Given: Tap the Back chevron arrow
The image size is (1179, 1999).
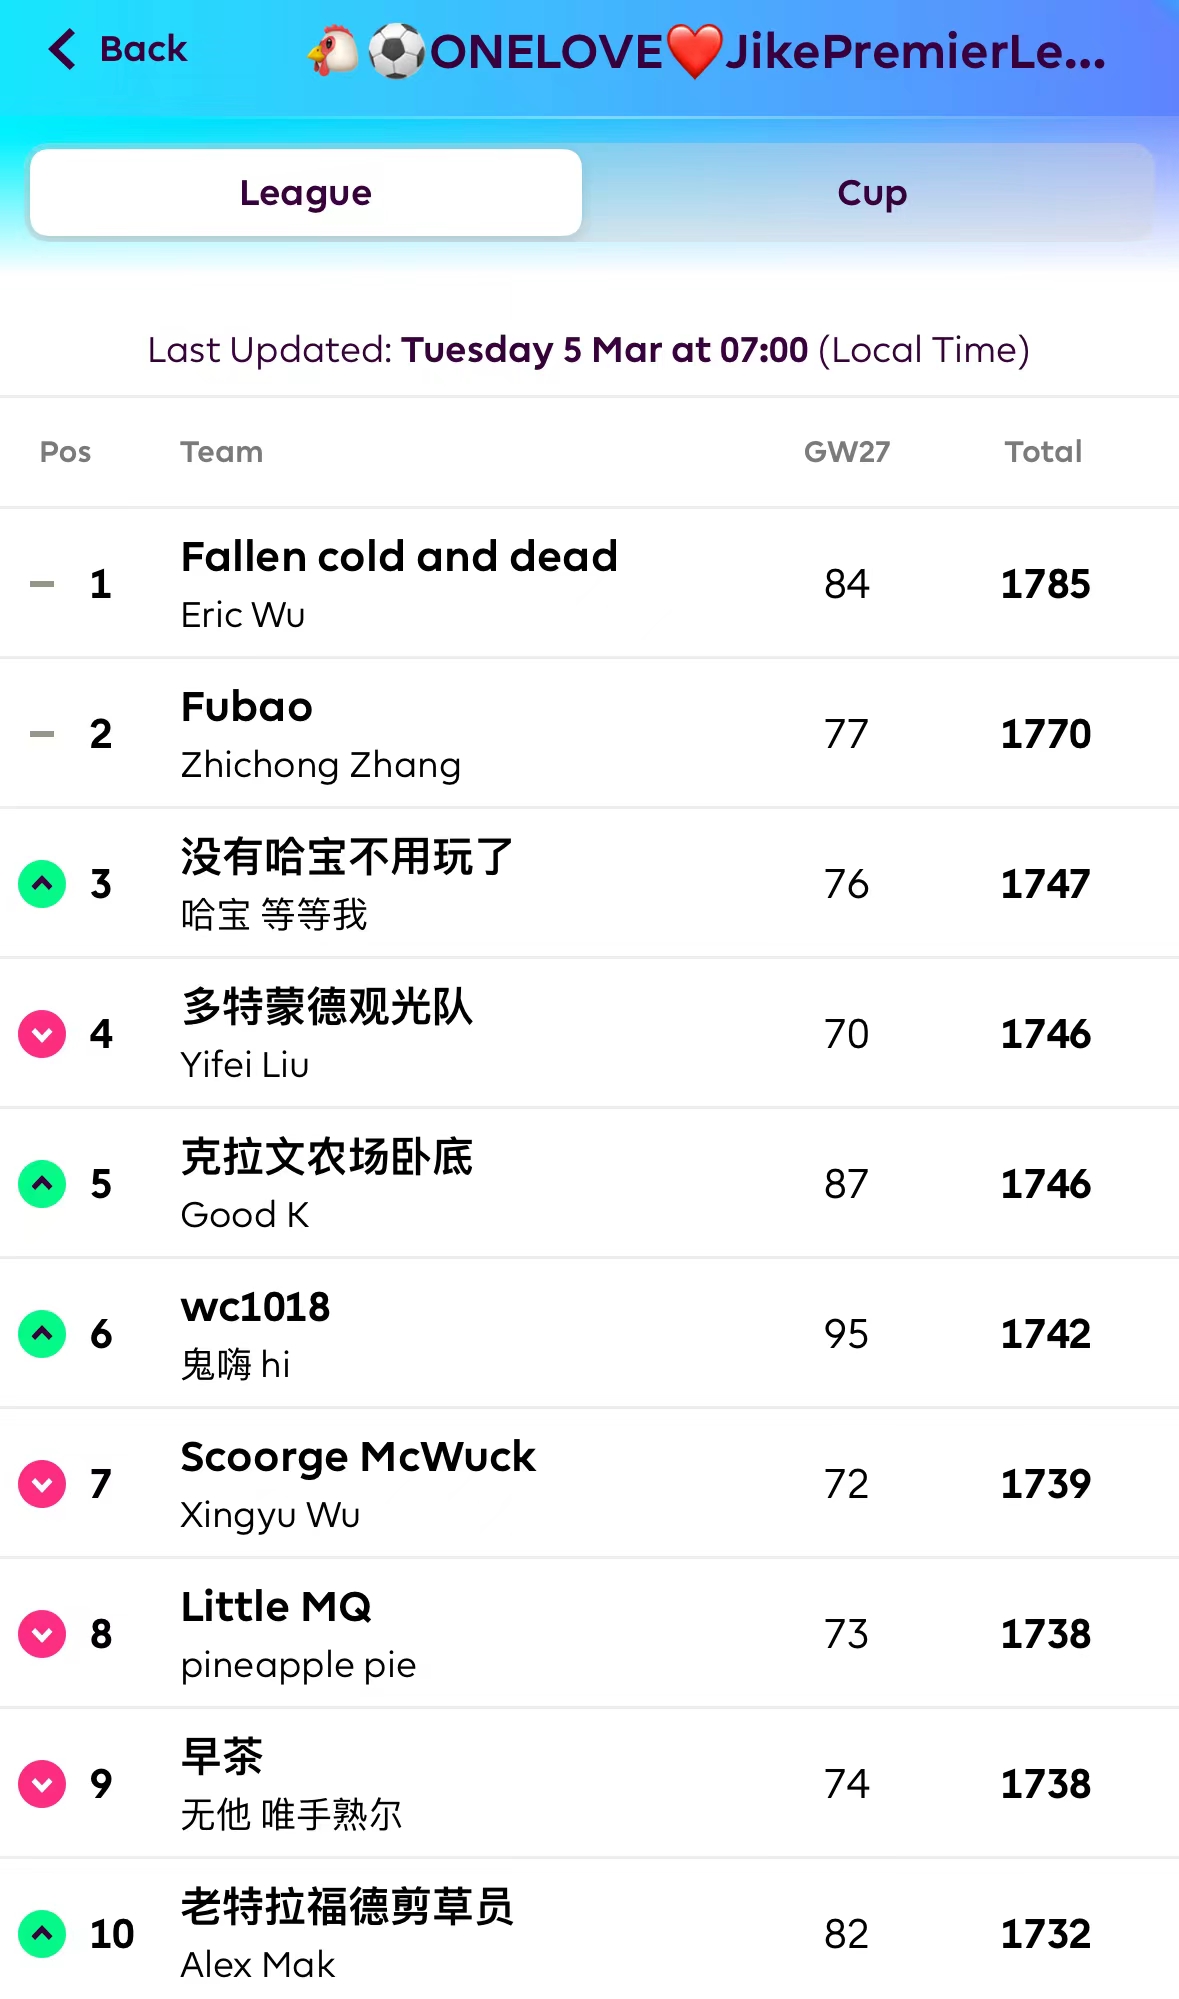Looking at the screenshot, I should click(x=62, y=49).
